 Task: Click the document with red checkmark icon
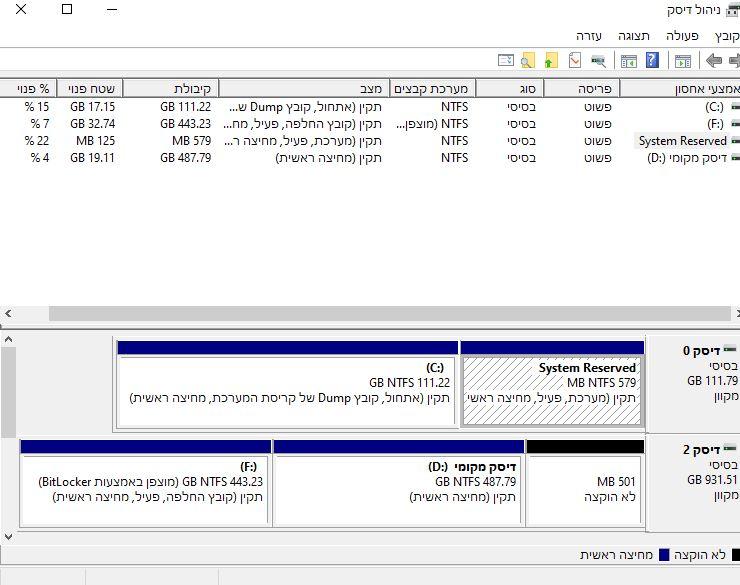point(575,60)
